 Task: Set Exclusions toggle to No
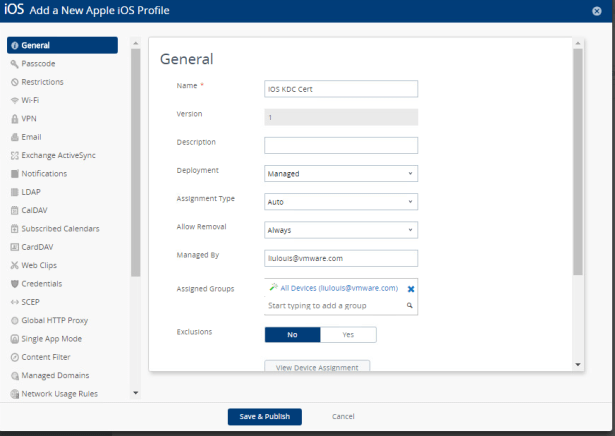[293, 335]
